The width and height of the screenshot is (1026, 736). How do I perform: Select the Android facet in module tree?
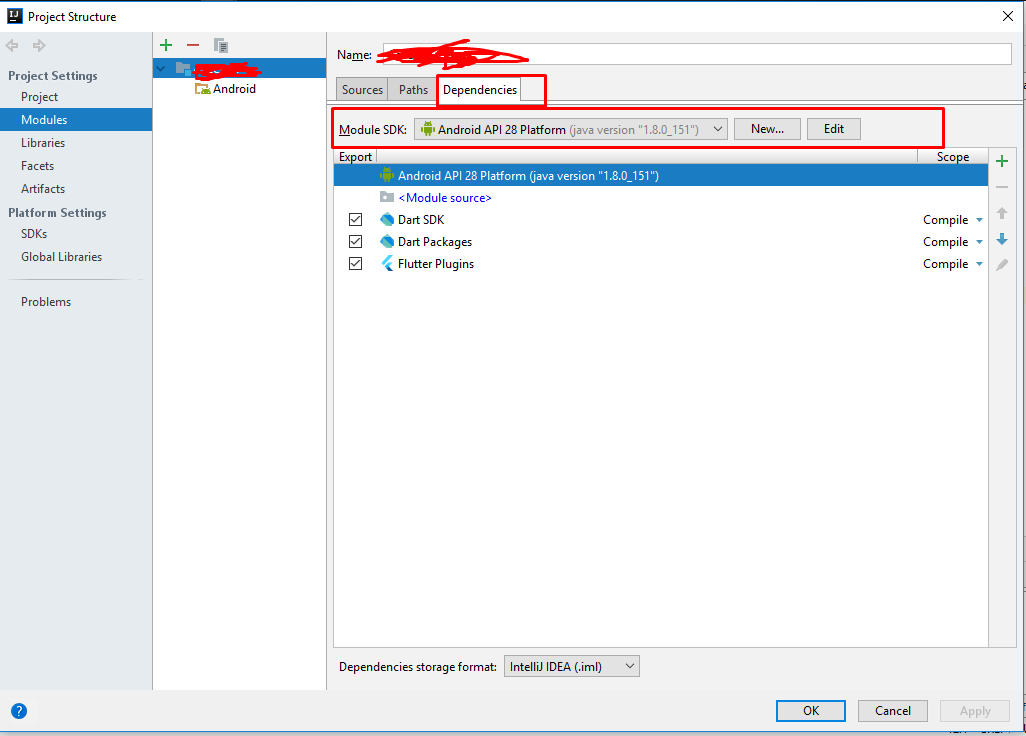click(x=233, y=89)
